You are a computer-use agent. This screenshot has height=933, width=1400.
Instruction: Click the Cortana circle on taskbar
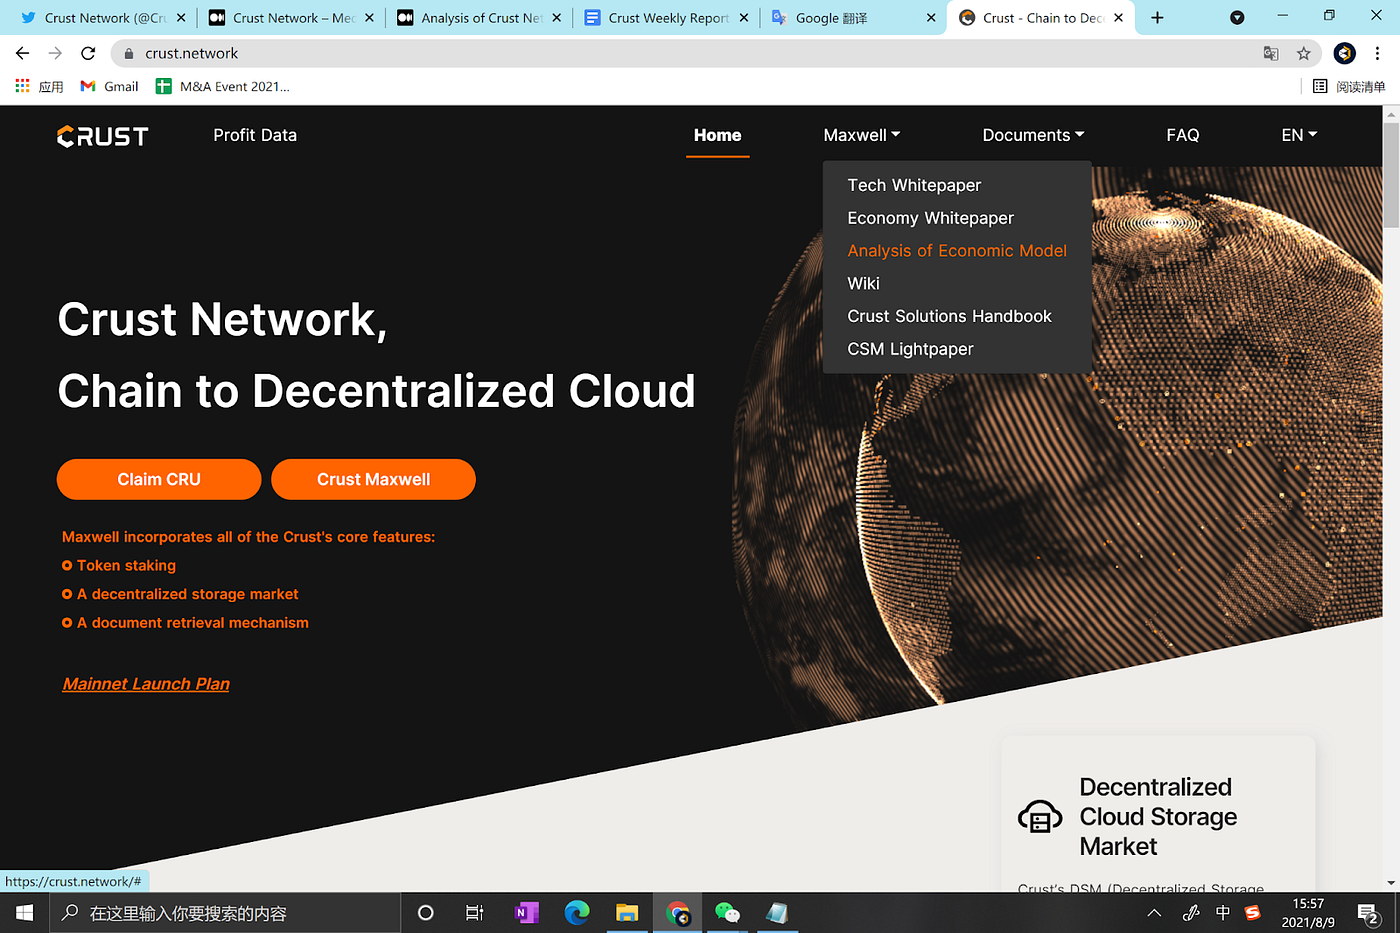point(425,913)
